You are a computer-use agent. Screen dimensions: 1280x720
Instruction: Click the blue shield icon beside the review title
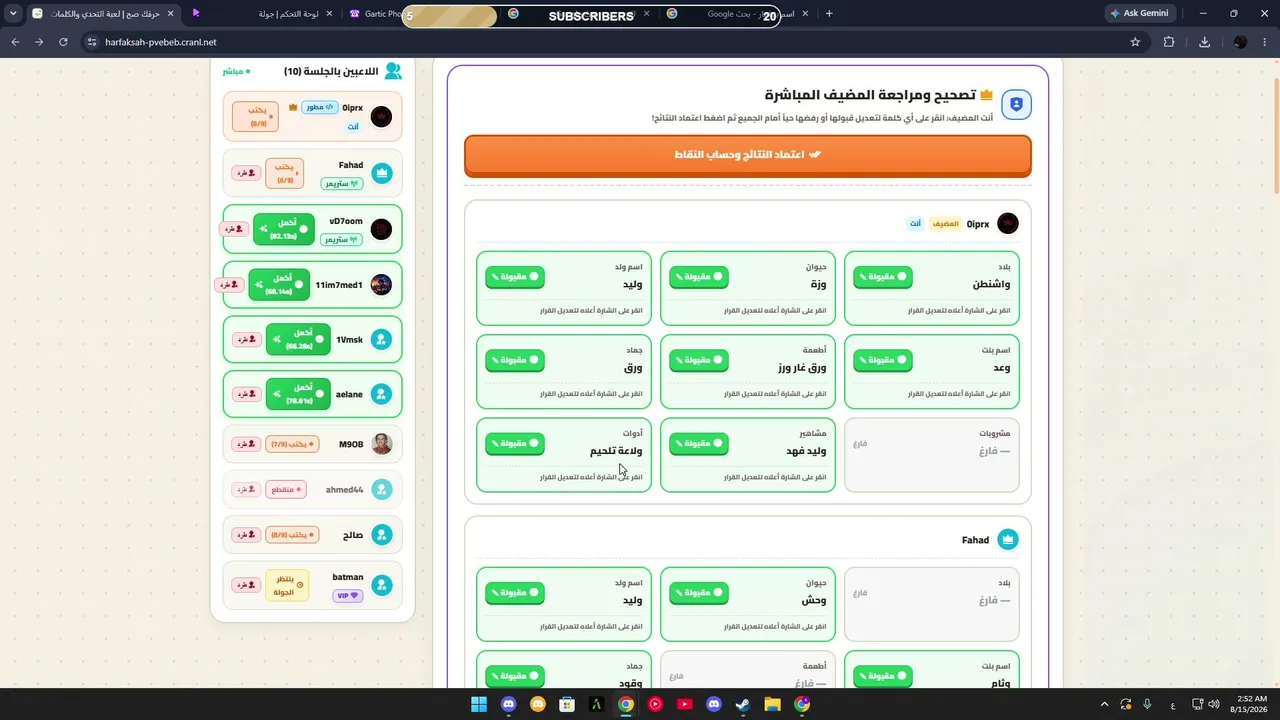[x=1016, y=104]
